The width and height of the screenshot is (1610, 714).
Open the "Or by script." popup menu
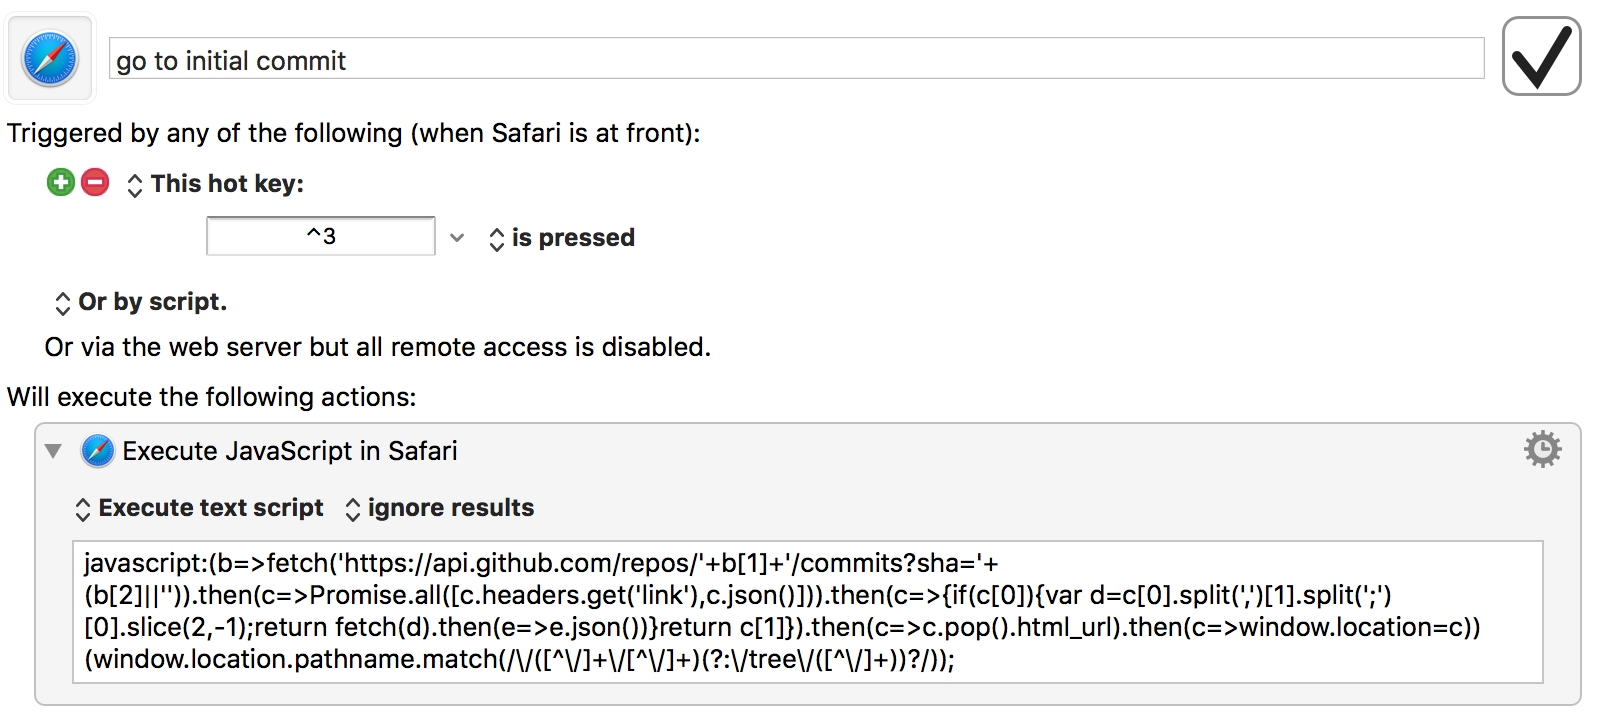(x=141, y=302)
